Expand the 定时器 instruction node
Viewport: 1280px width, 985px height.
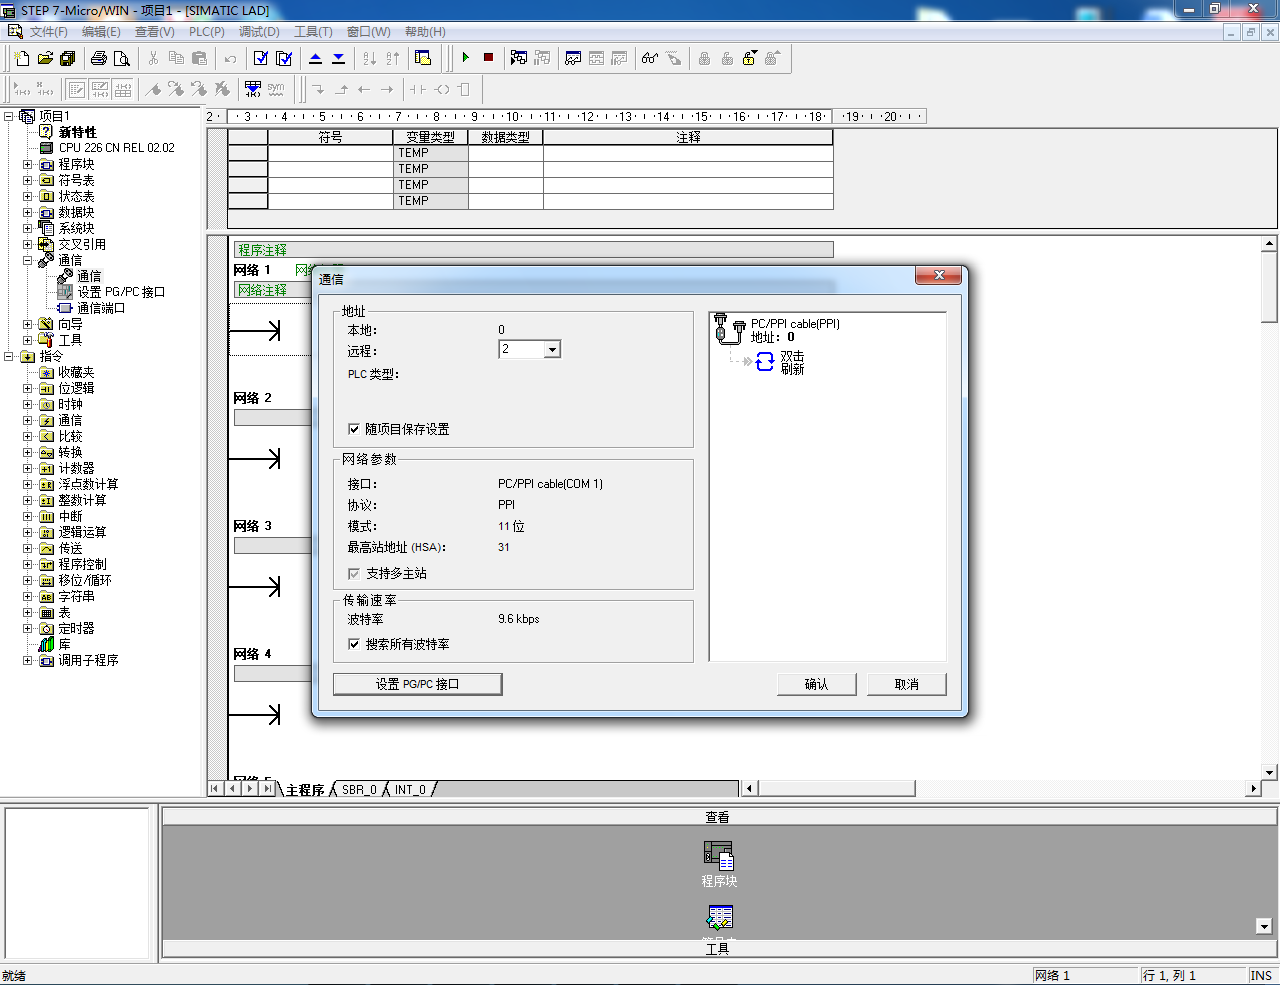pyautogui.click(x=28, y=628)
